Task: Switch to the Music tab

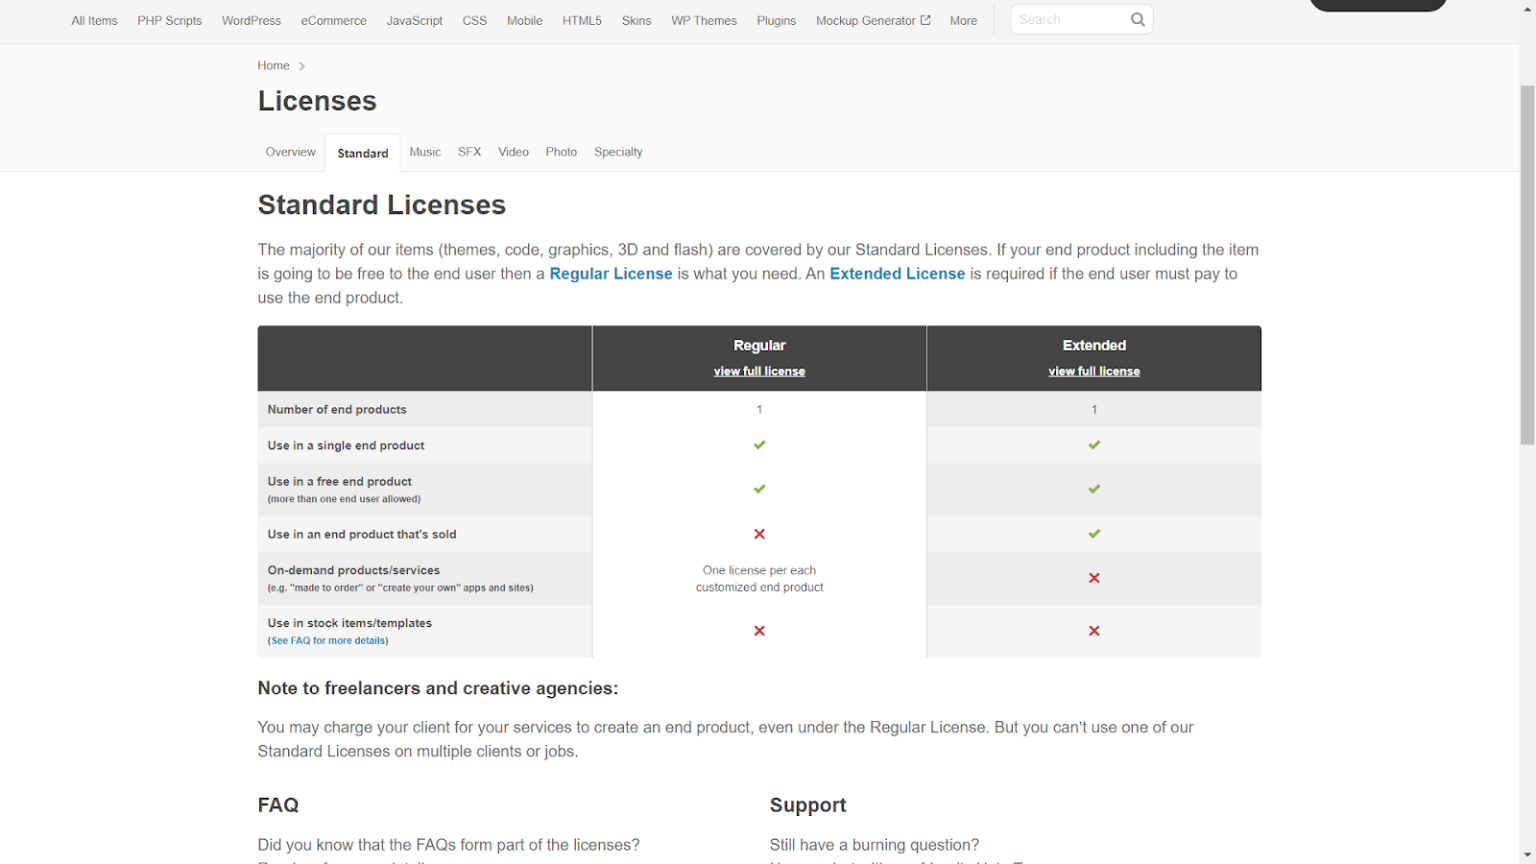Action: (x=425, y=152)
